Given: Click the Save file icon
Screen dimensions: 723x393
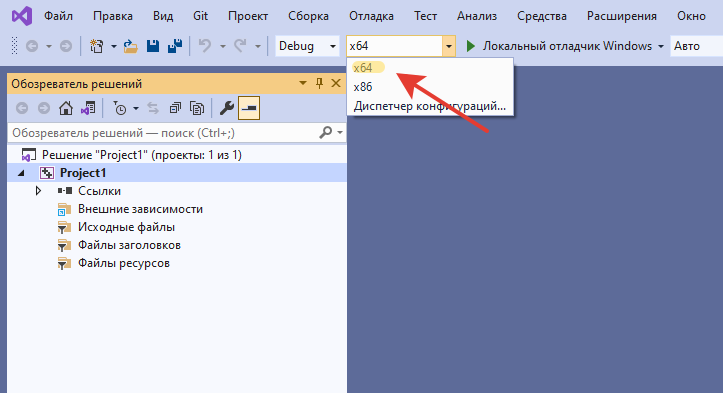Looking at the screenshot, I should click(x=153, y=46).
